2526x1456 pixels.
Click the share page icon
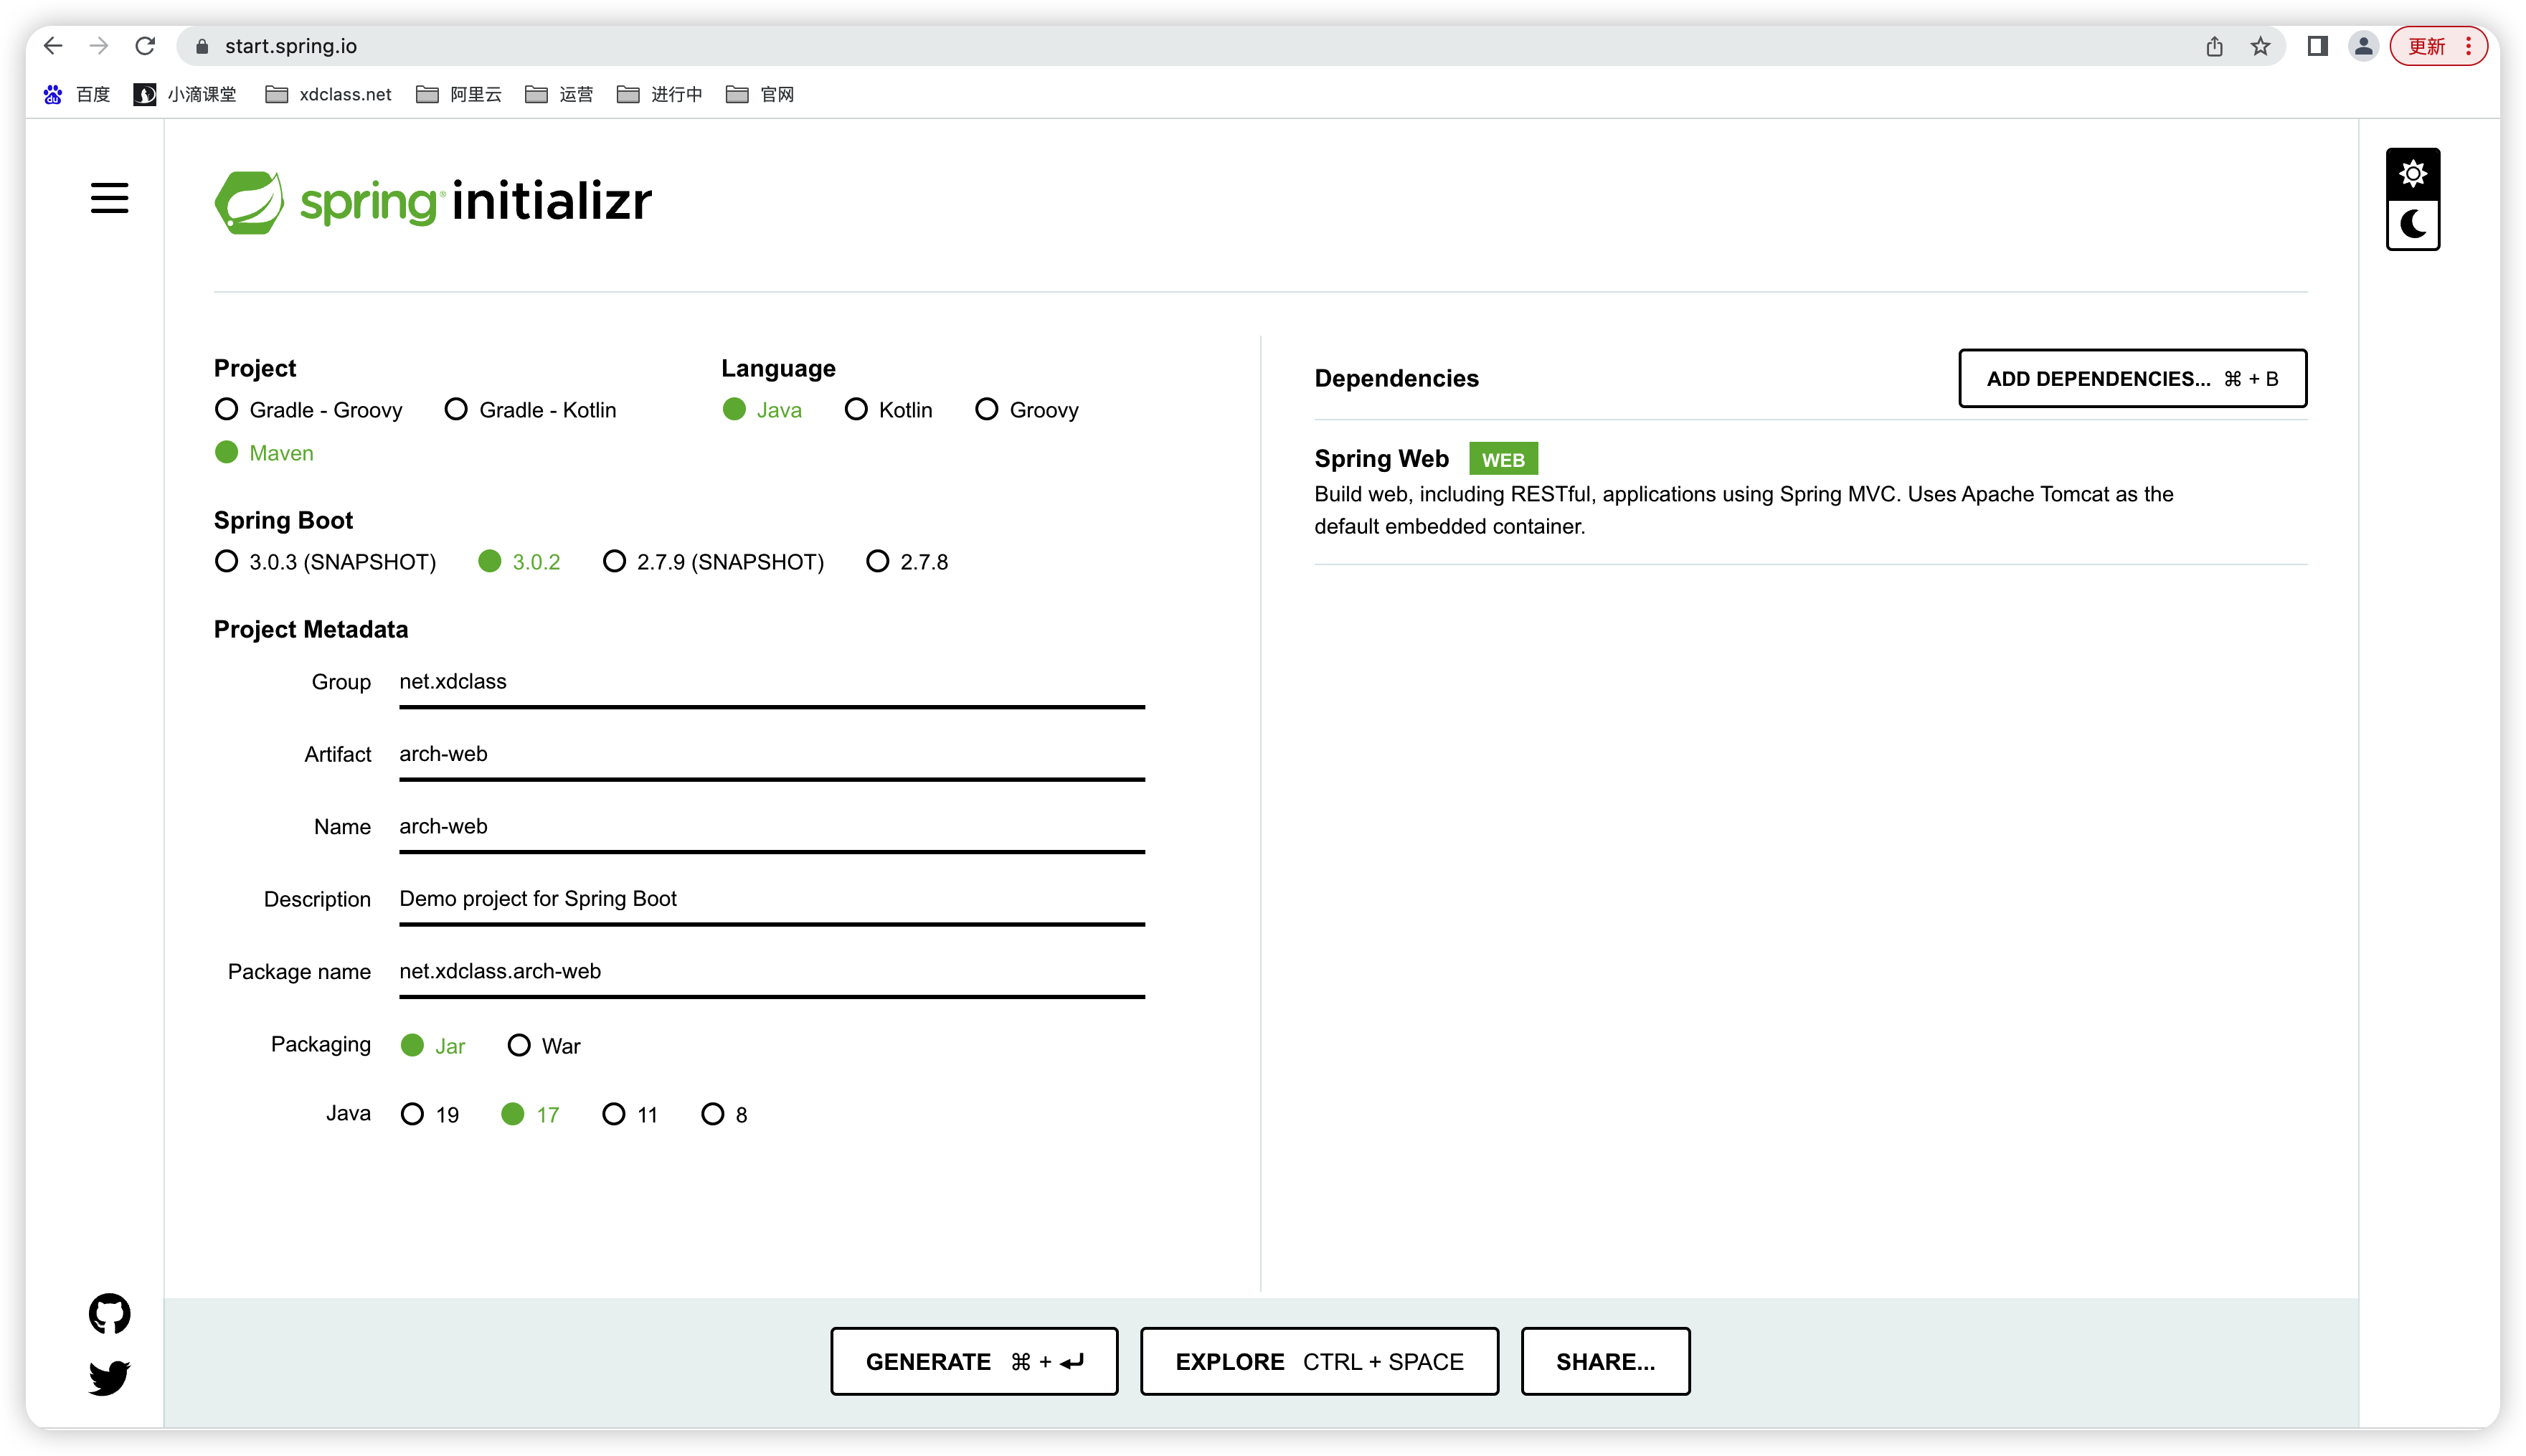click(2214, 46)
